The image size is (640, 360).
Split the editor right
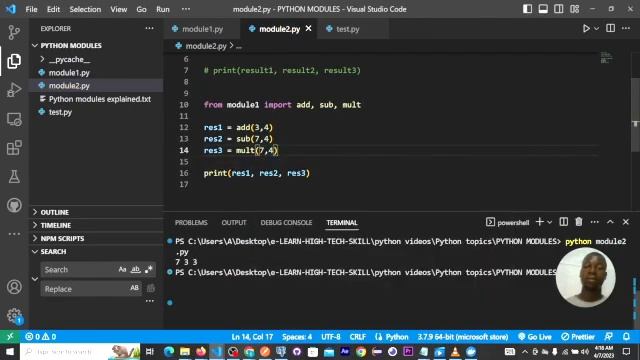tap(611, 28)
